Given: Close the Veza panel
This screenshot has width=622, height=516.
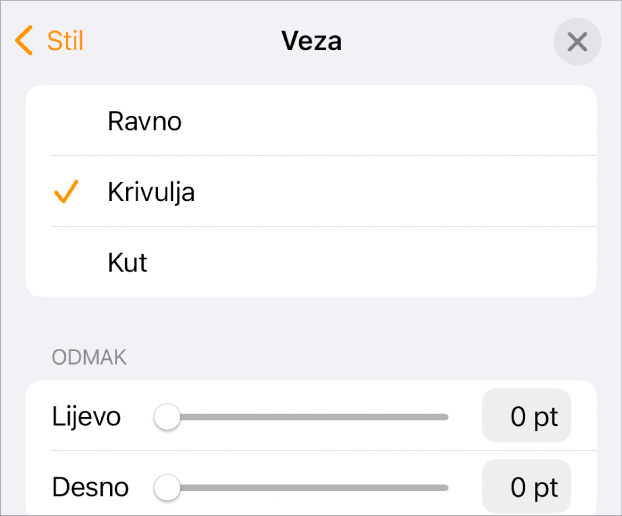Looking at the screenshot, I should pos(577,42).
